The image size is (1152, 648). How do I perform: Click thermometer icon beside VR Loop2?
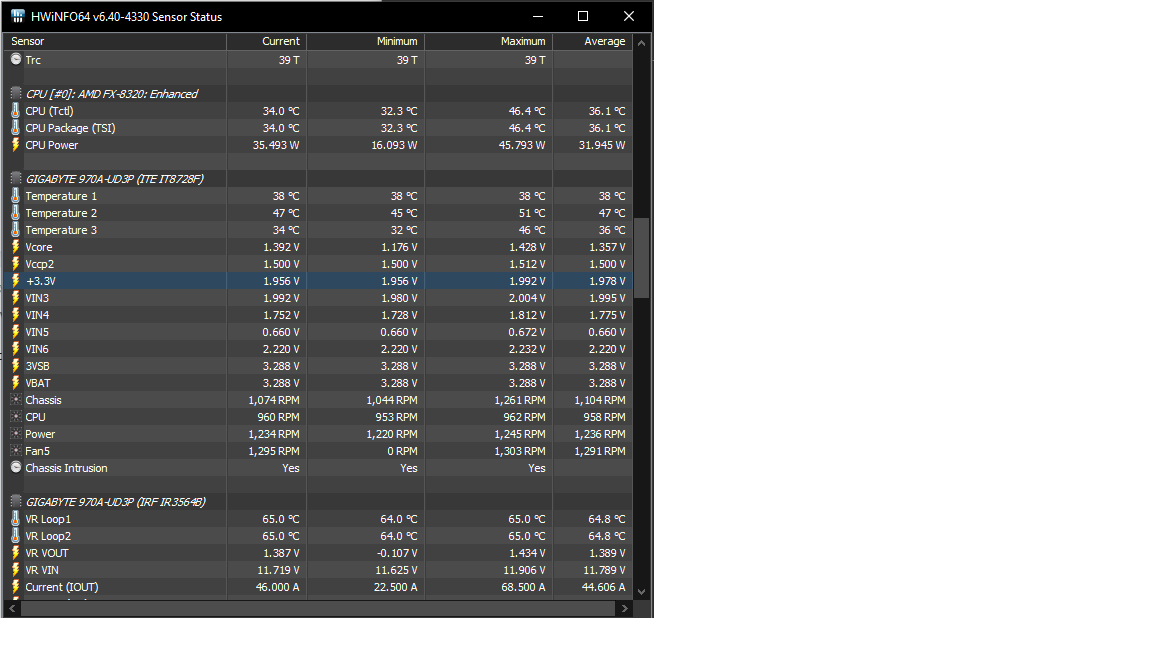point(16,536)
